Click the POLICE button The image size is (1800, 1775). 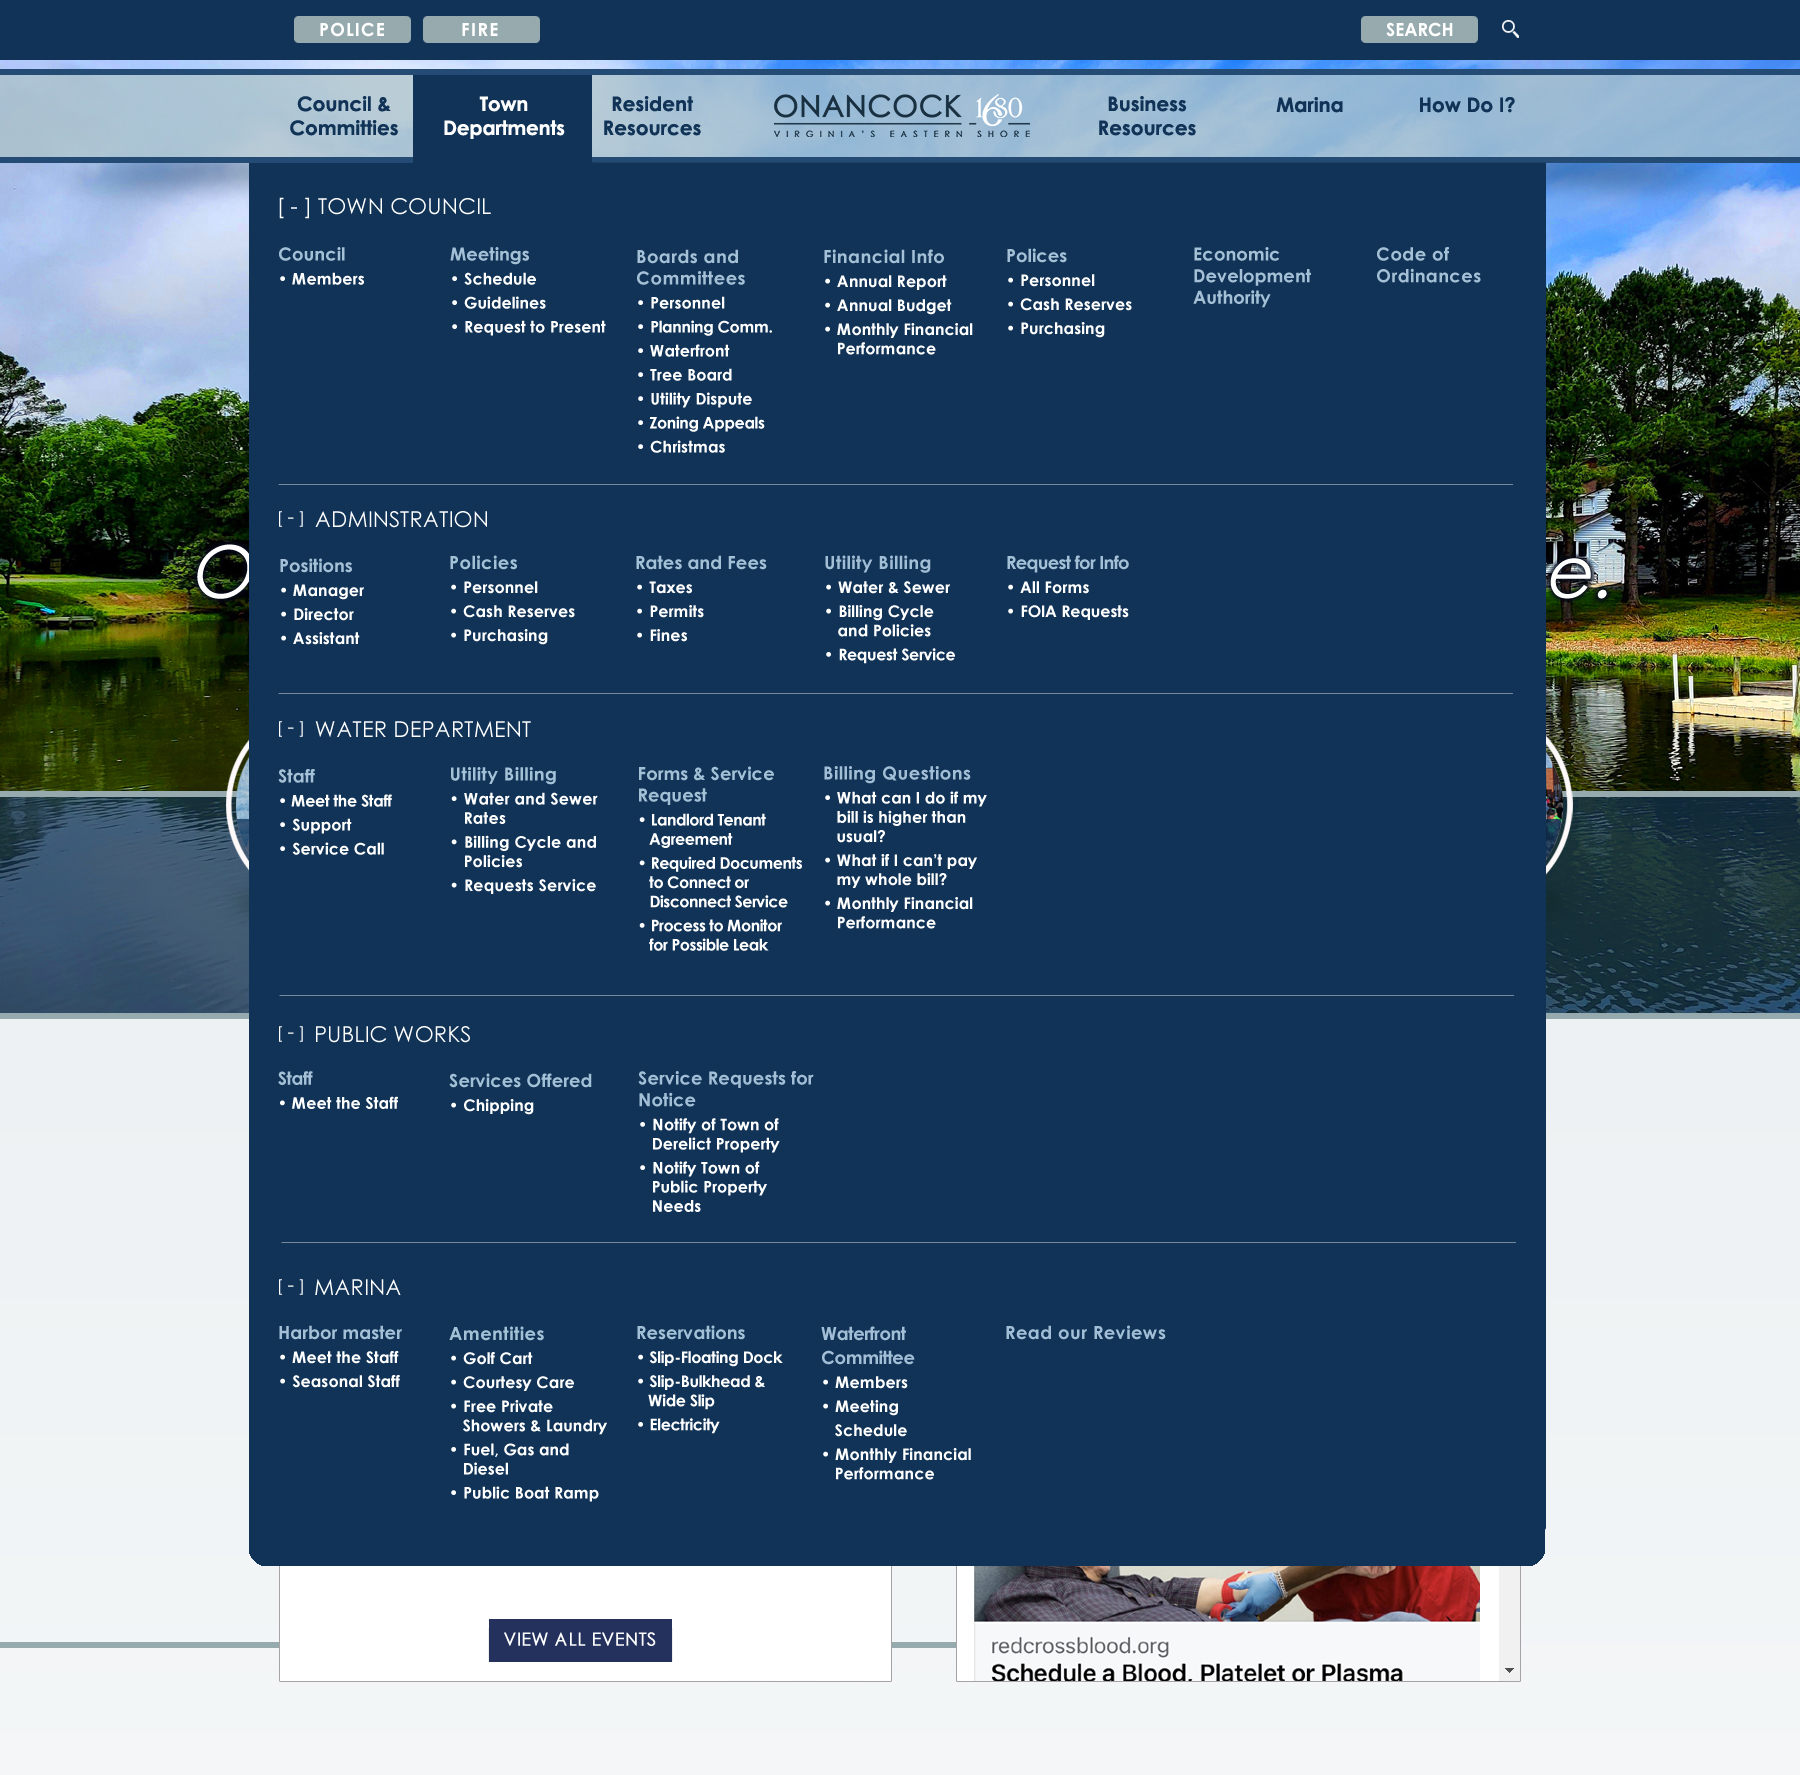[352, 30]
